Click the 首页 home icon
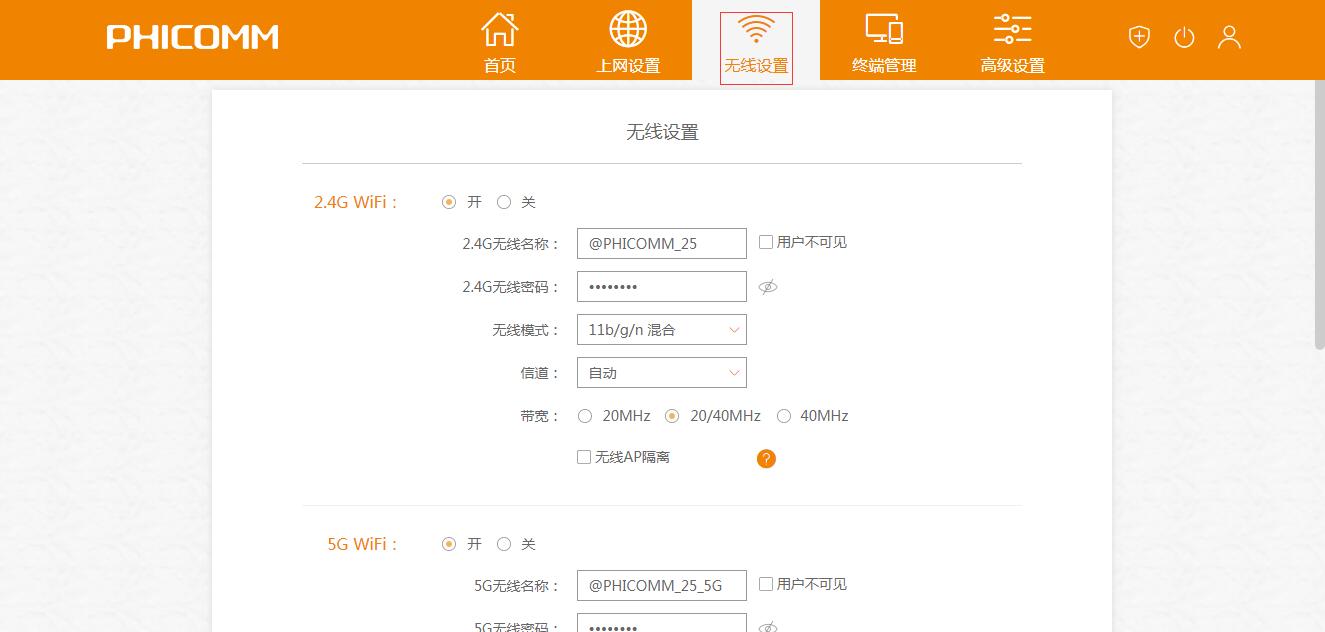Screen dimensions: 1325x632 coord(499,29)
